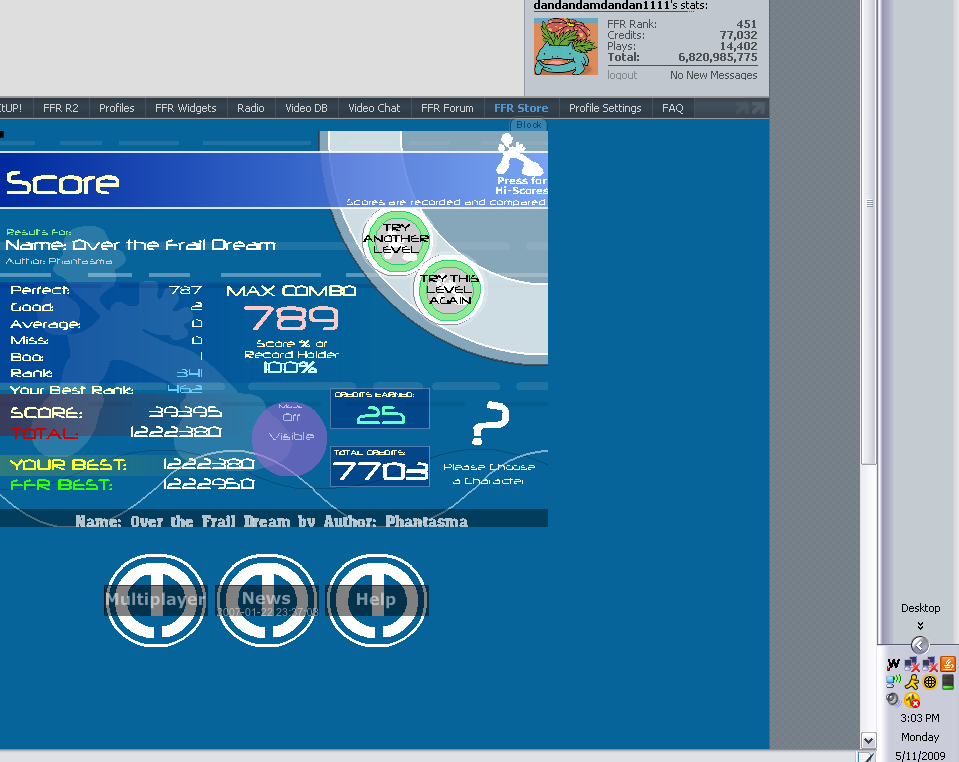Collapse system tray with round arrow button
Screen dimensions: 959x762
[x=920, y=645]
